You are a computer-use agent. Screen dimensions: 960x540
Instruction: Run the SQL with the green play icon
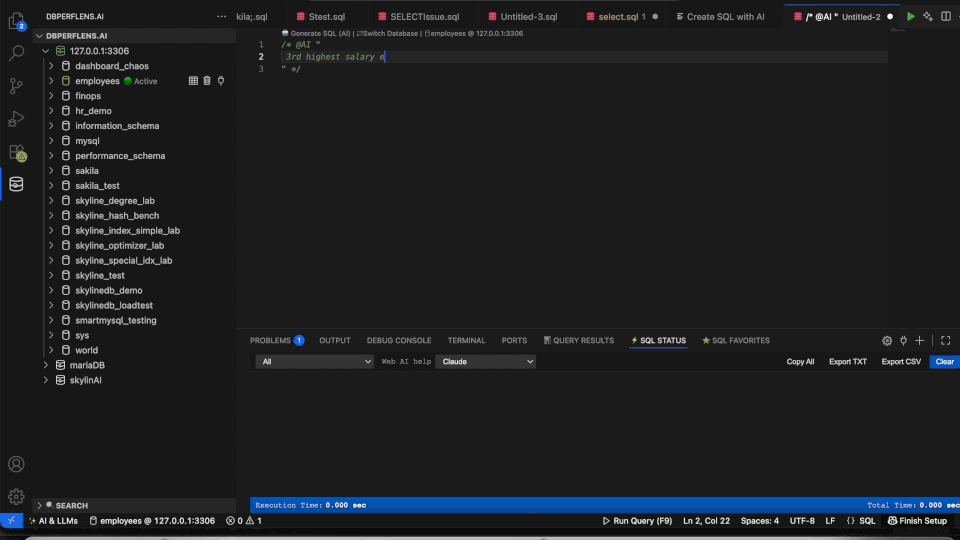(x=910, y=17)
